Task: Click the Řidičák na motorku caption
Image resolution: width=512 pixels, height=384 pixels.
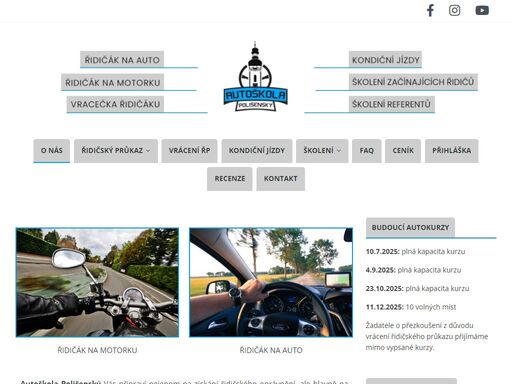Action: (x=97, y=350)
